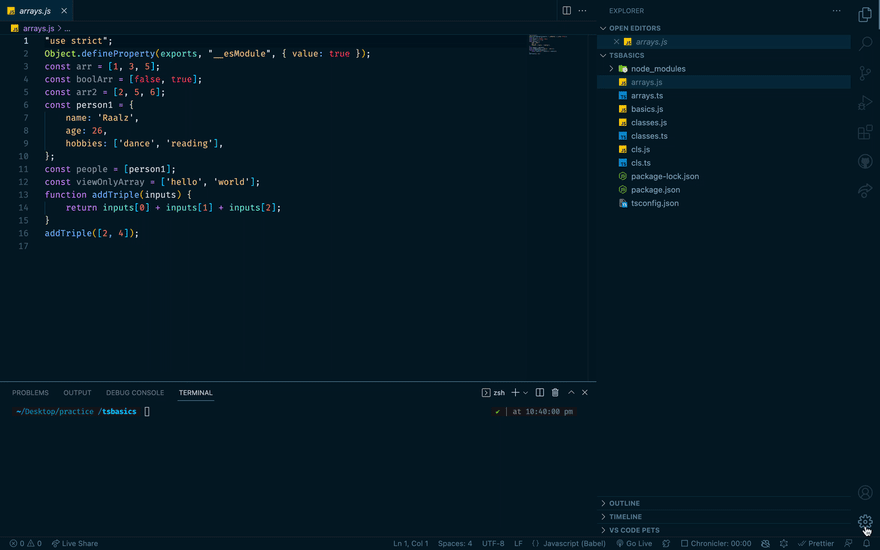Open the Live Share view in activity bar

pos(865,191)
